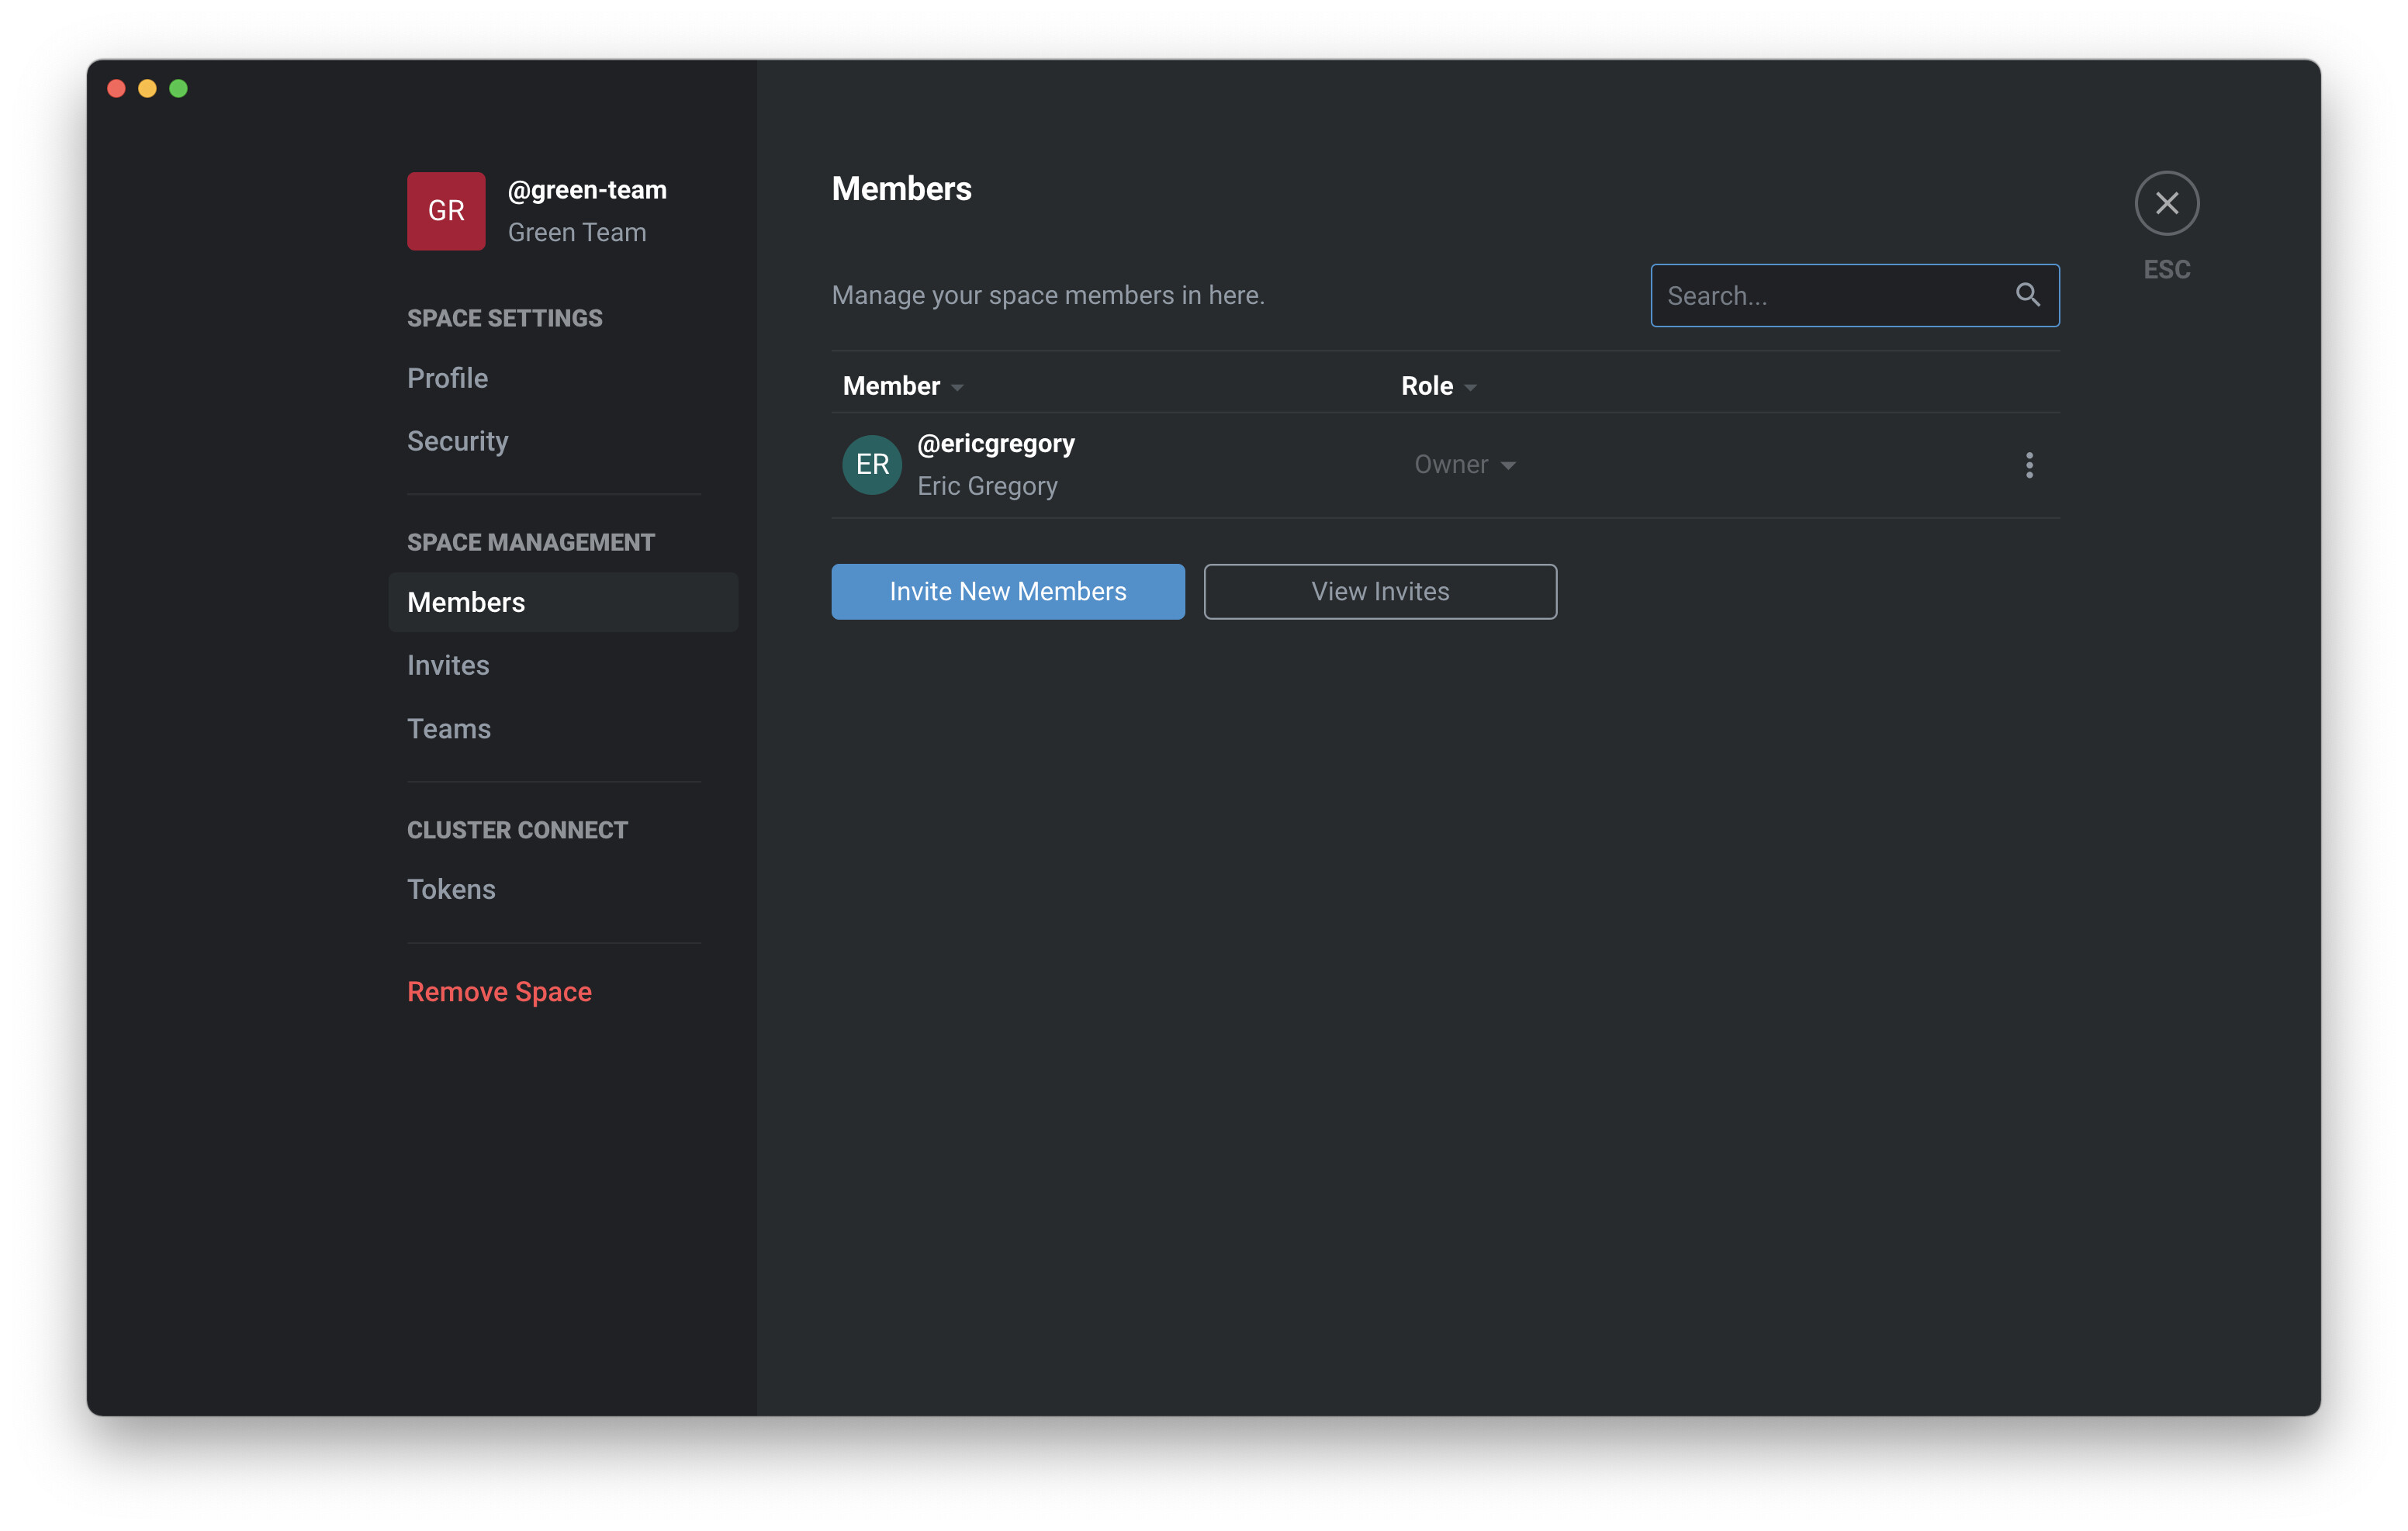Click the View Invites button
Image resolution: width=2408 pixels, height=1531 pixels.
(x=1380, y=592)
